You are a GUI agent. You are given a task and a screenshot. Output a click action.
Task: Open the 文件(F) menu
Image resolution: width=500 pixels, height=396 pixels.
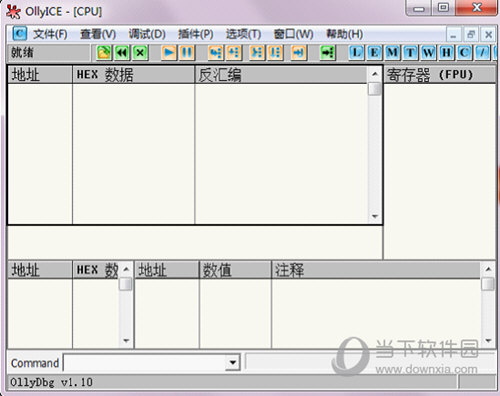[x=50, y=34]
